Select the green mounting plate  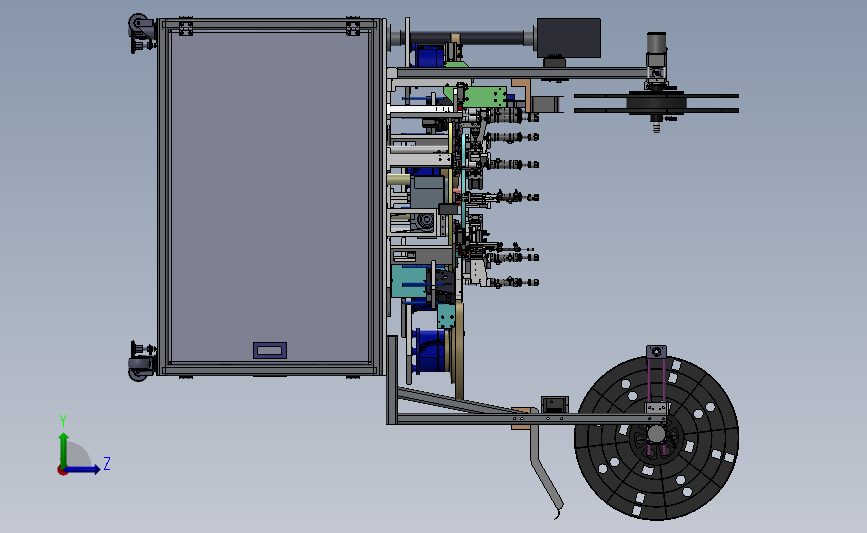pyautogui.click(x=485, y=97)
